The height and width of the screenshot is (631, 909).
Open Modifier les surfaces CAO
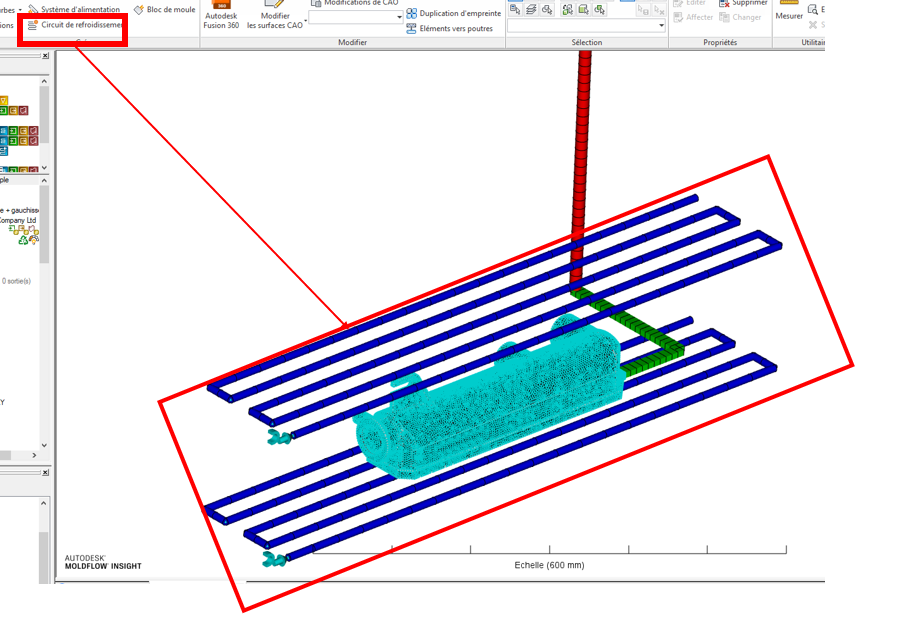coord(275,14)
